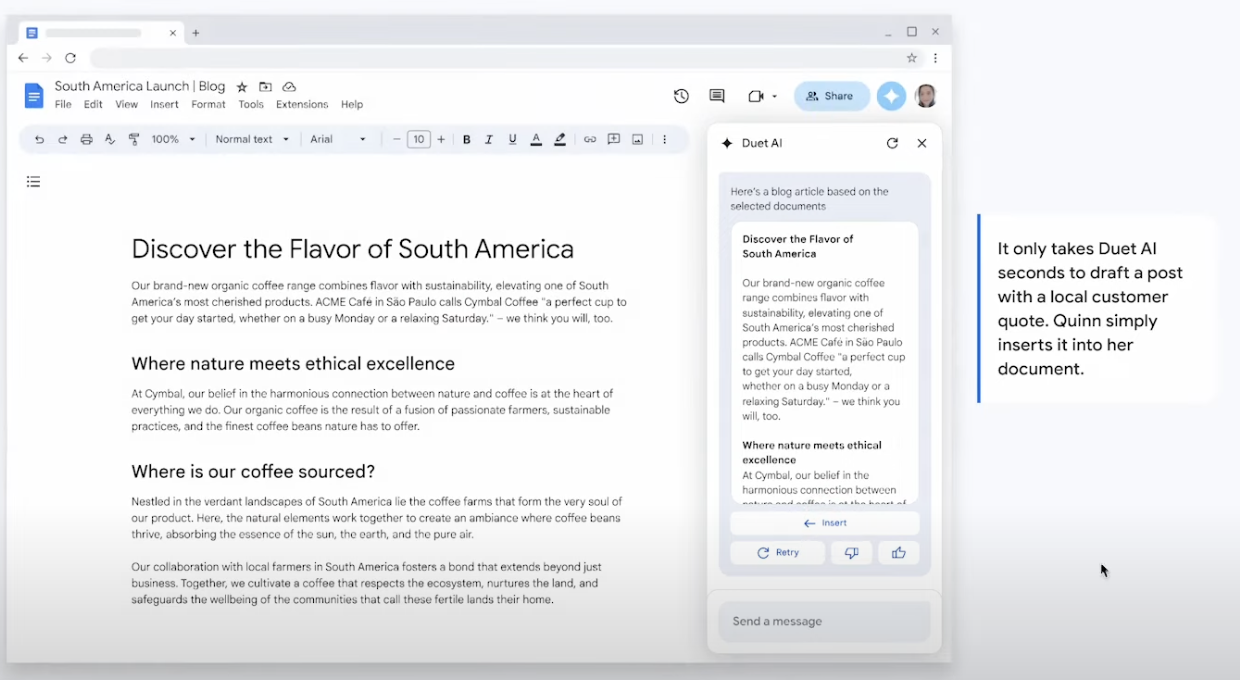
Task: Click the document title South America Launch
Action: click(x=140, y=86)
